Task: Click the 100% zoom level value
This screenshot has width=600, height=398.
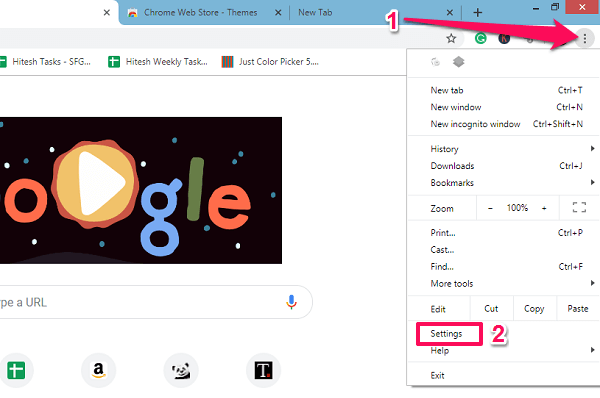Action: [x=517, y=208]
